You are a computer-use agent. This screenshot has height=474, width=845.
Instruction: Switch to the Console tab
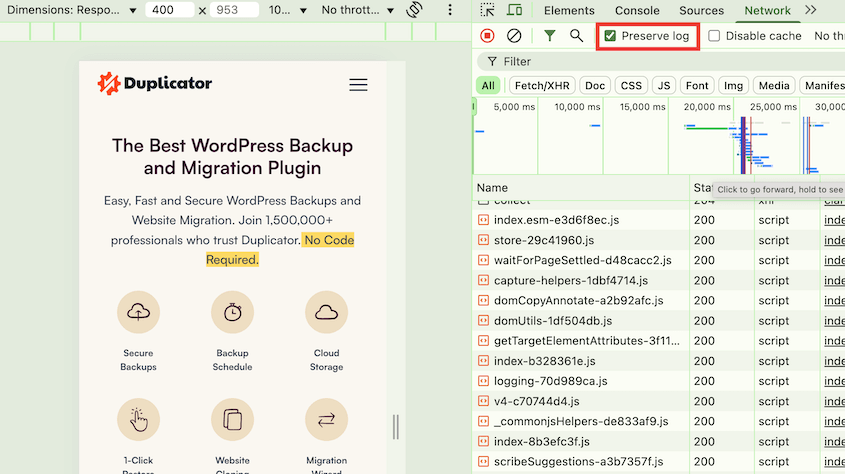click(x=637, y=10)
